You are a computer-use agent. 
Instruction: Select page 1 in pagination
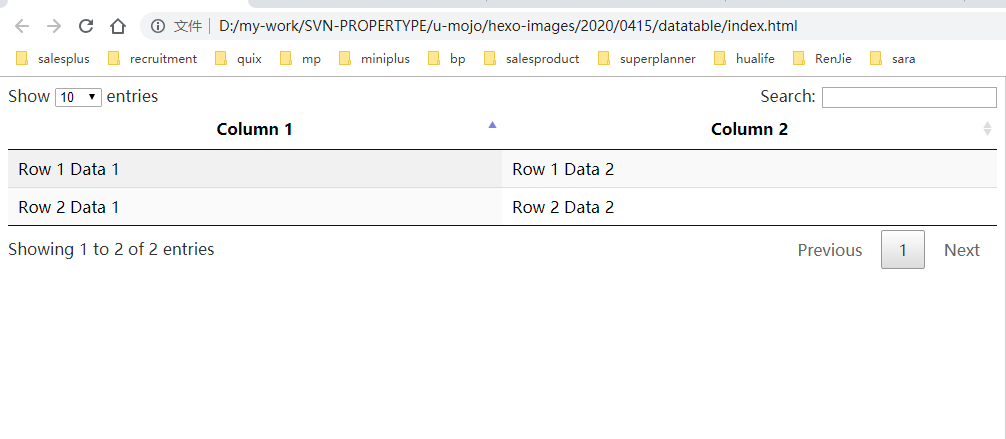click(x=903, y=250)
